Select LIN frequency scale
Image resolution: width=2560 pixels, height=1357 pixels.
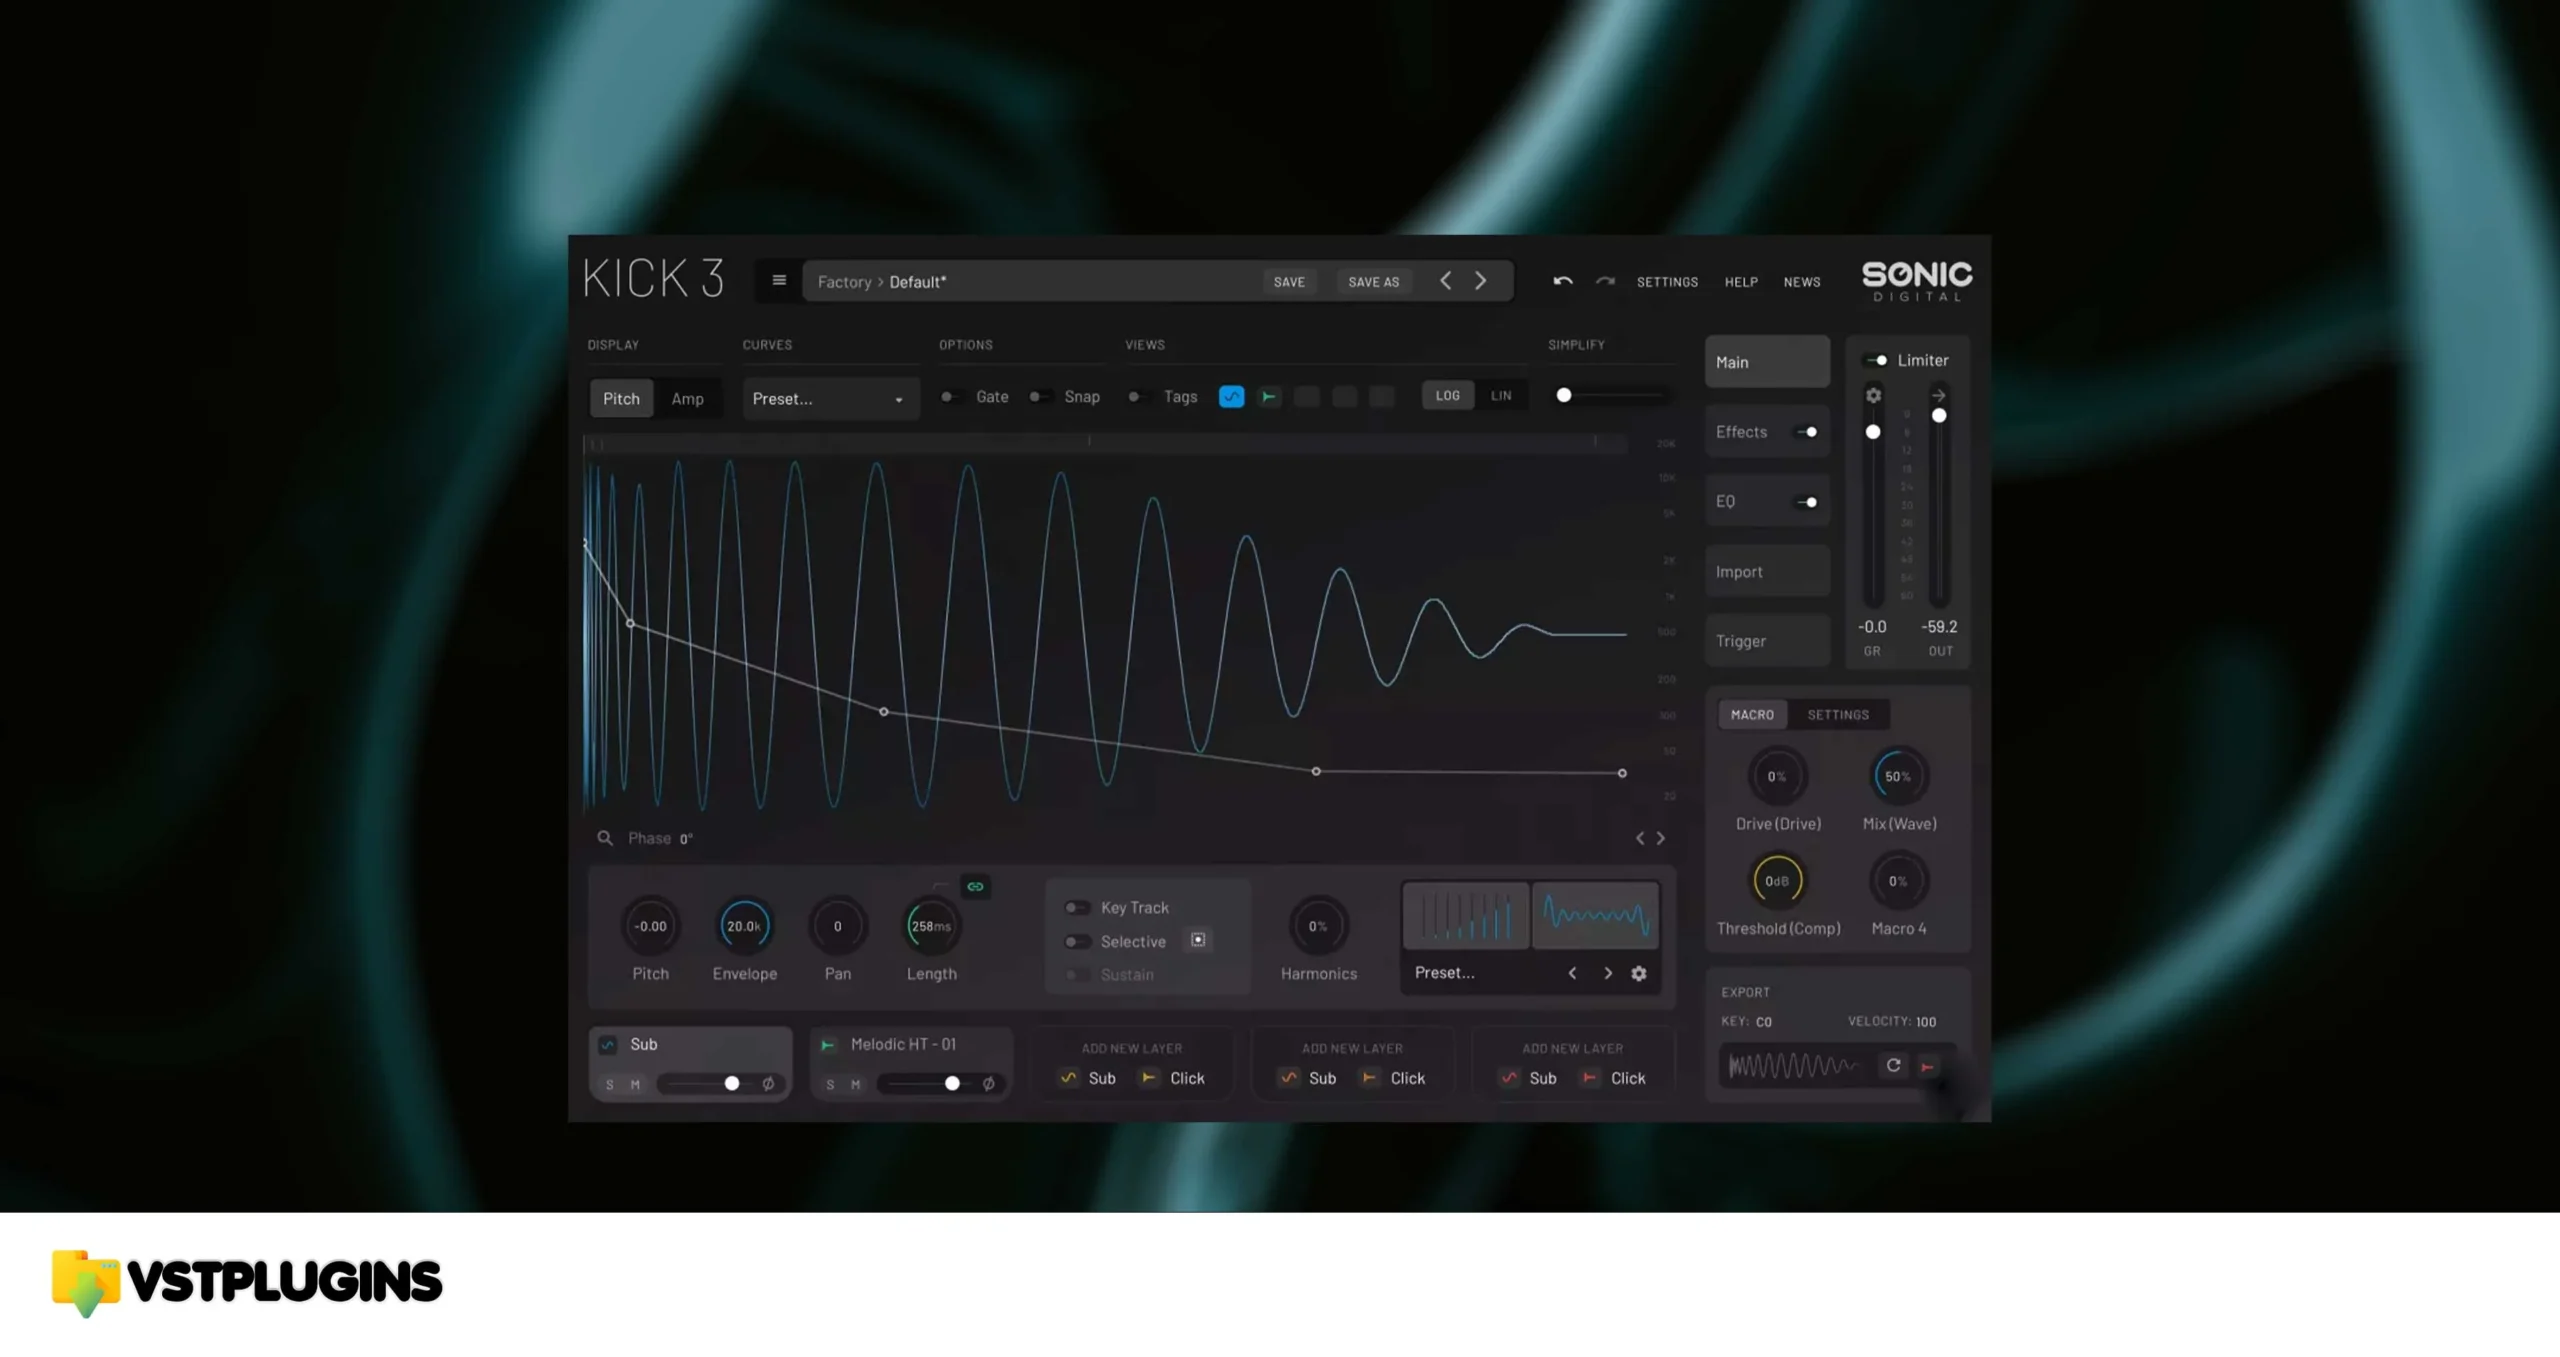coord(1501,396)
